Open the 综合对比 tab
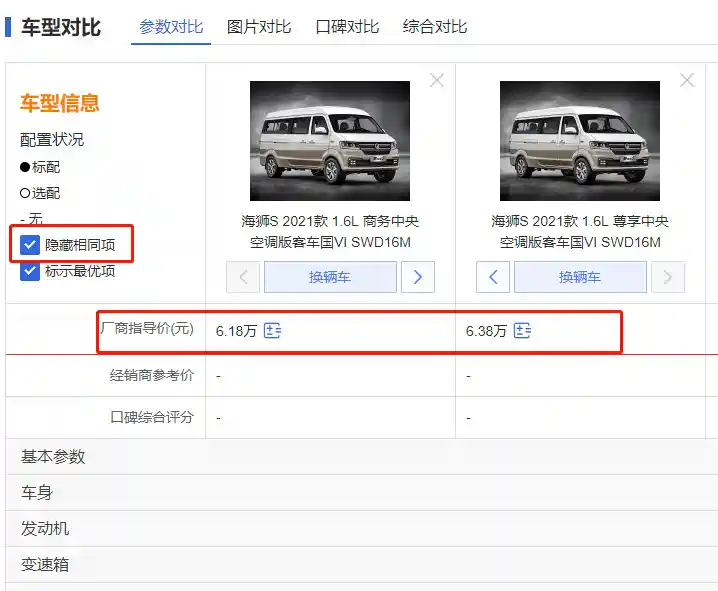 point(435,27)
